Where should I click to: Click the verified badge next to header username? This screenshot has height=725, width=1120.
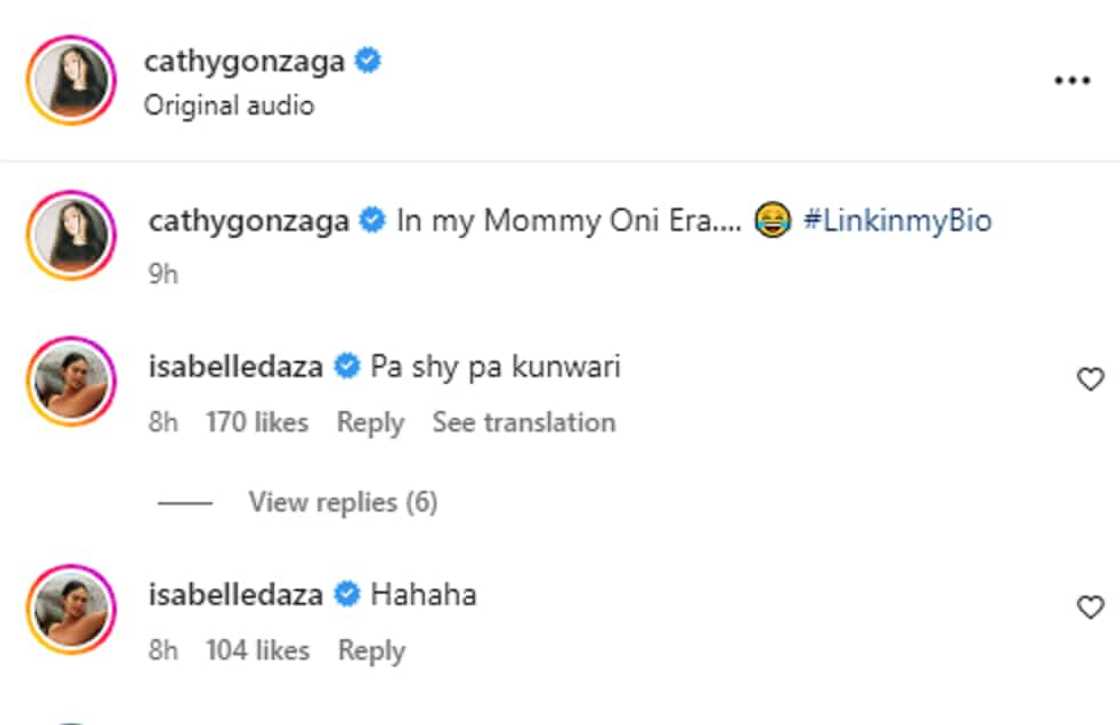[368, 62]
